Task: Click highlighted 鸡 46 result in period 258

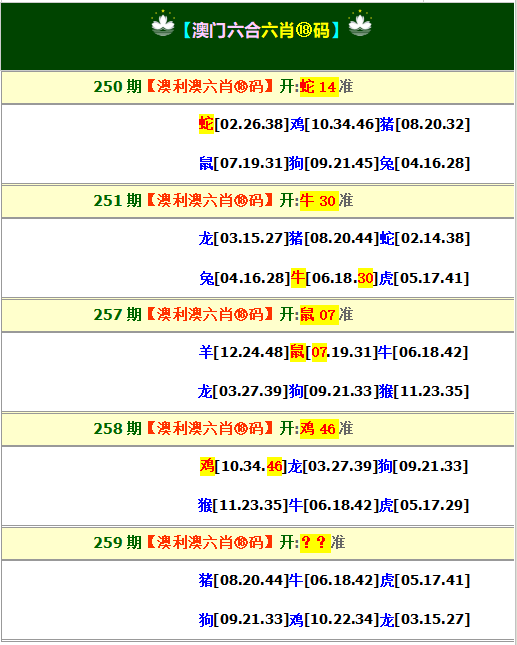Action: (x=319, y=429)
